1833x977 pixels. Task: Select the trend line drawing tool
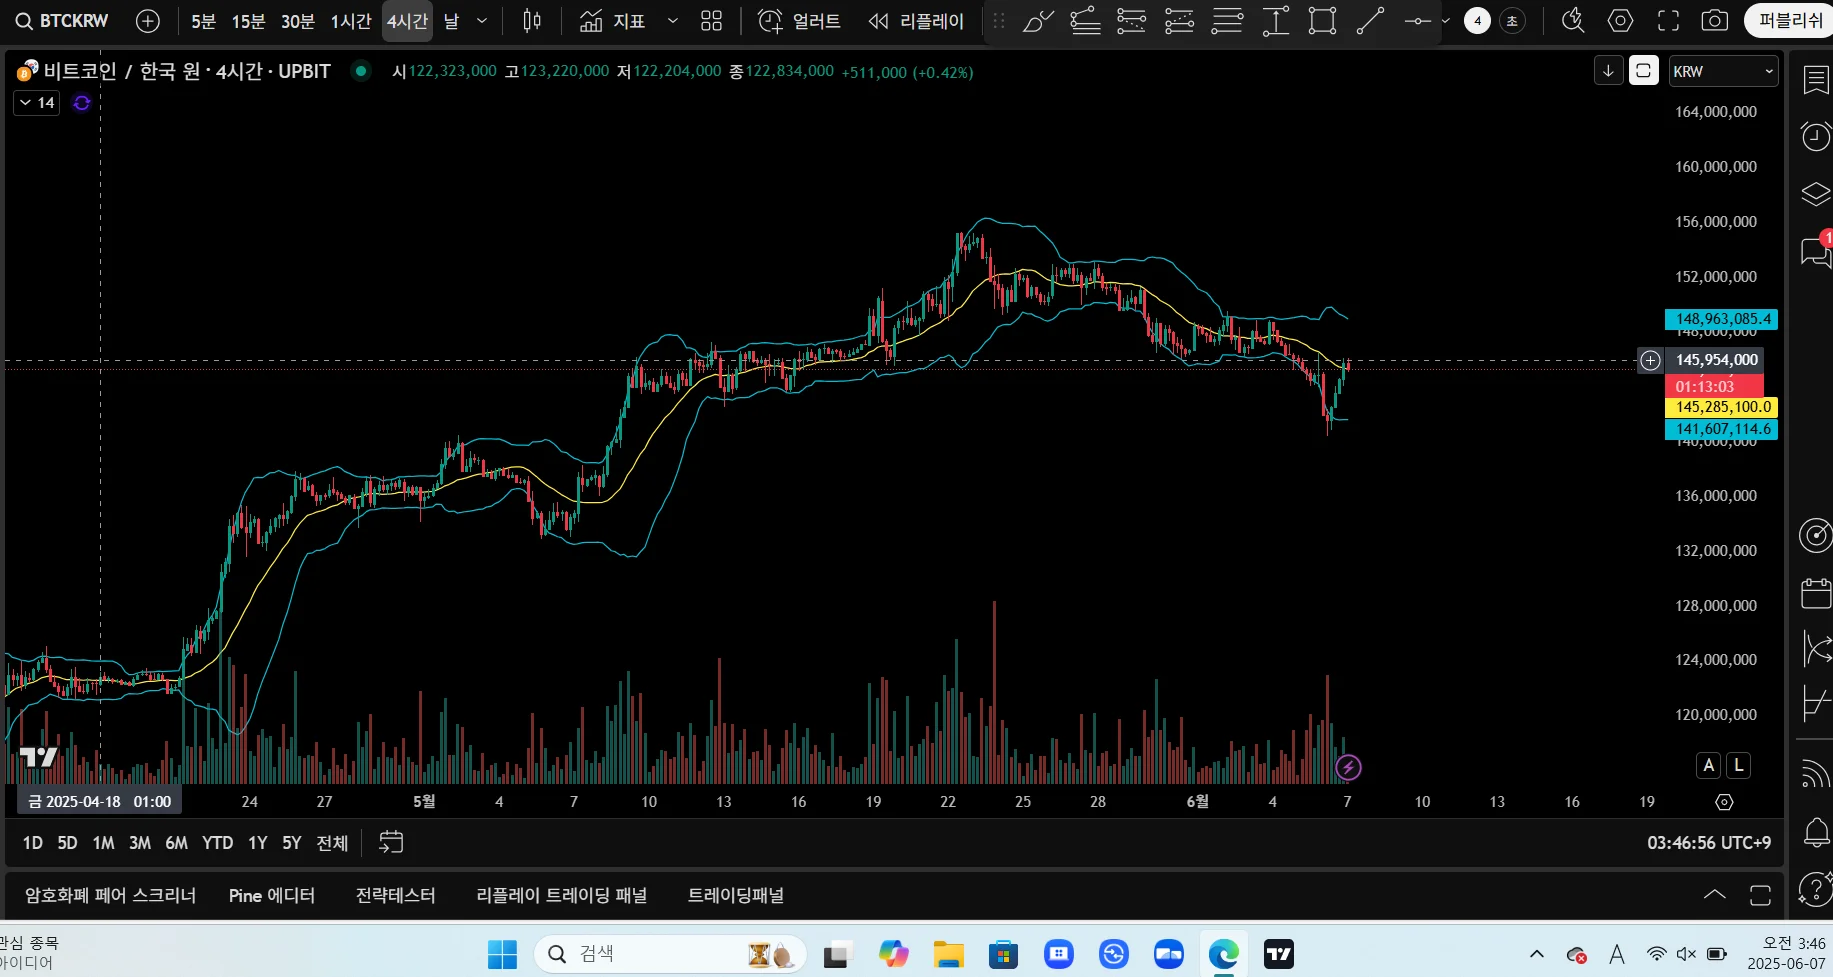1369,21
